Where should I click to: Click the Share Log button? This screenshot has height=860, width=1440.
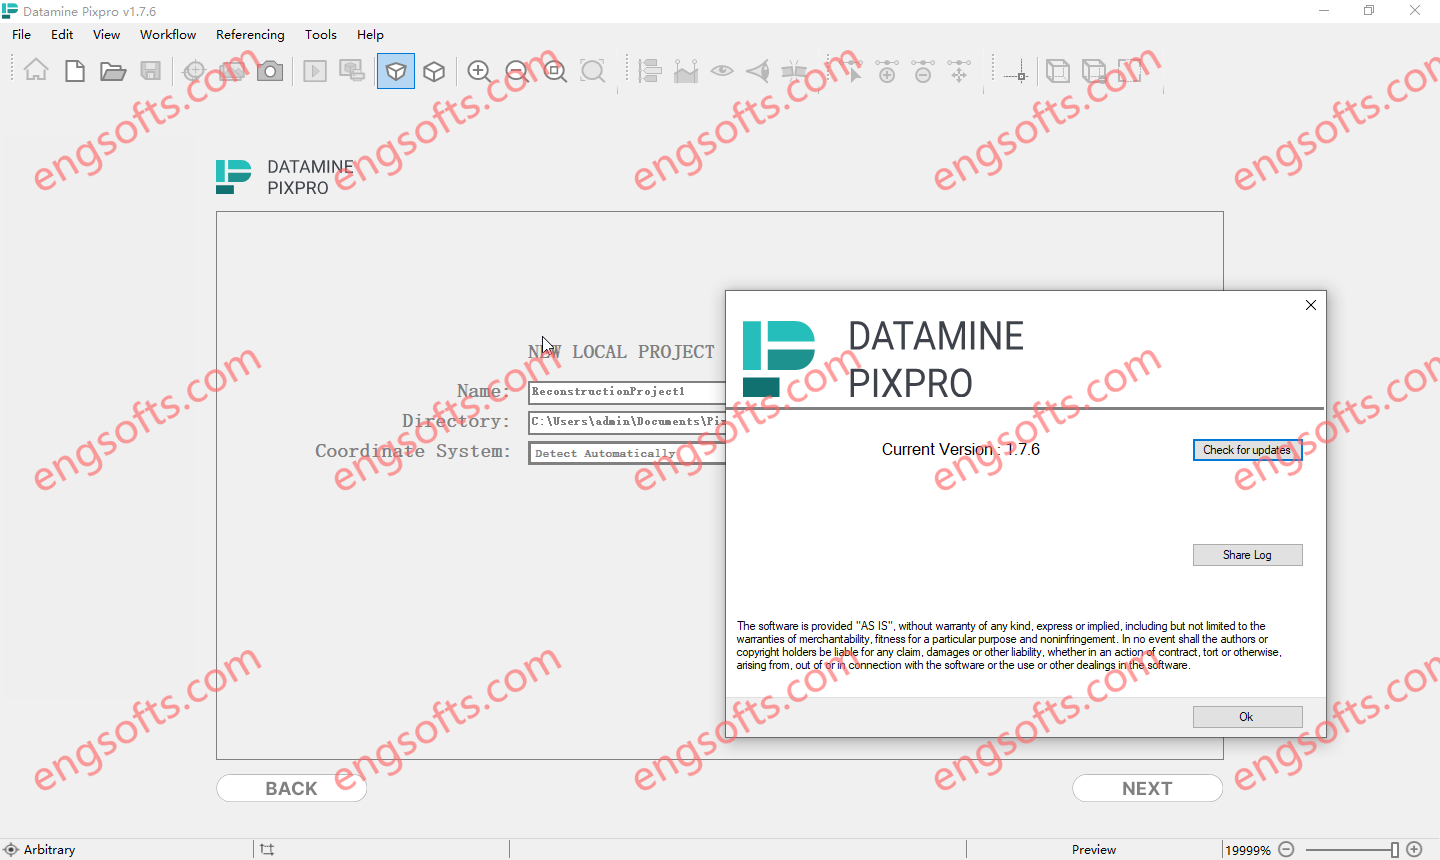point(1247,555)
